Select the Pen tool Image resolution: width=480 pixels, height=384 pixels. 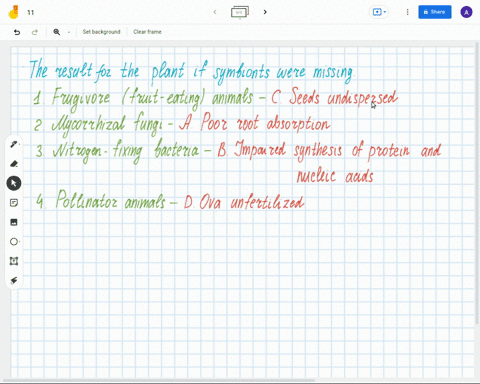click(x=14, y=144)
